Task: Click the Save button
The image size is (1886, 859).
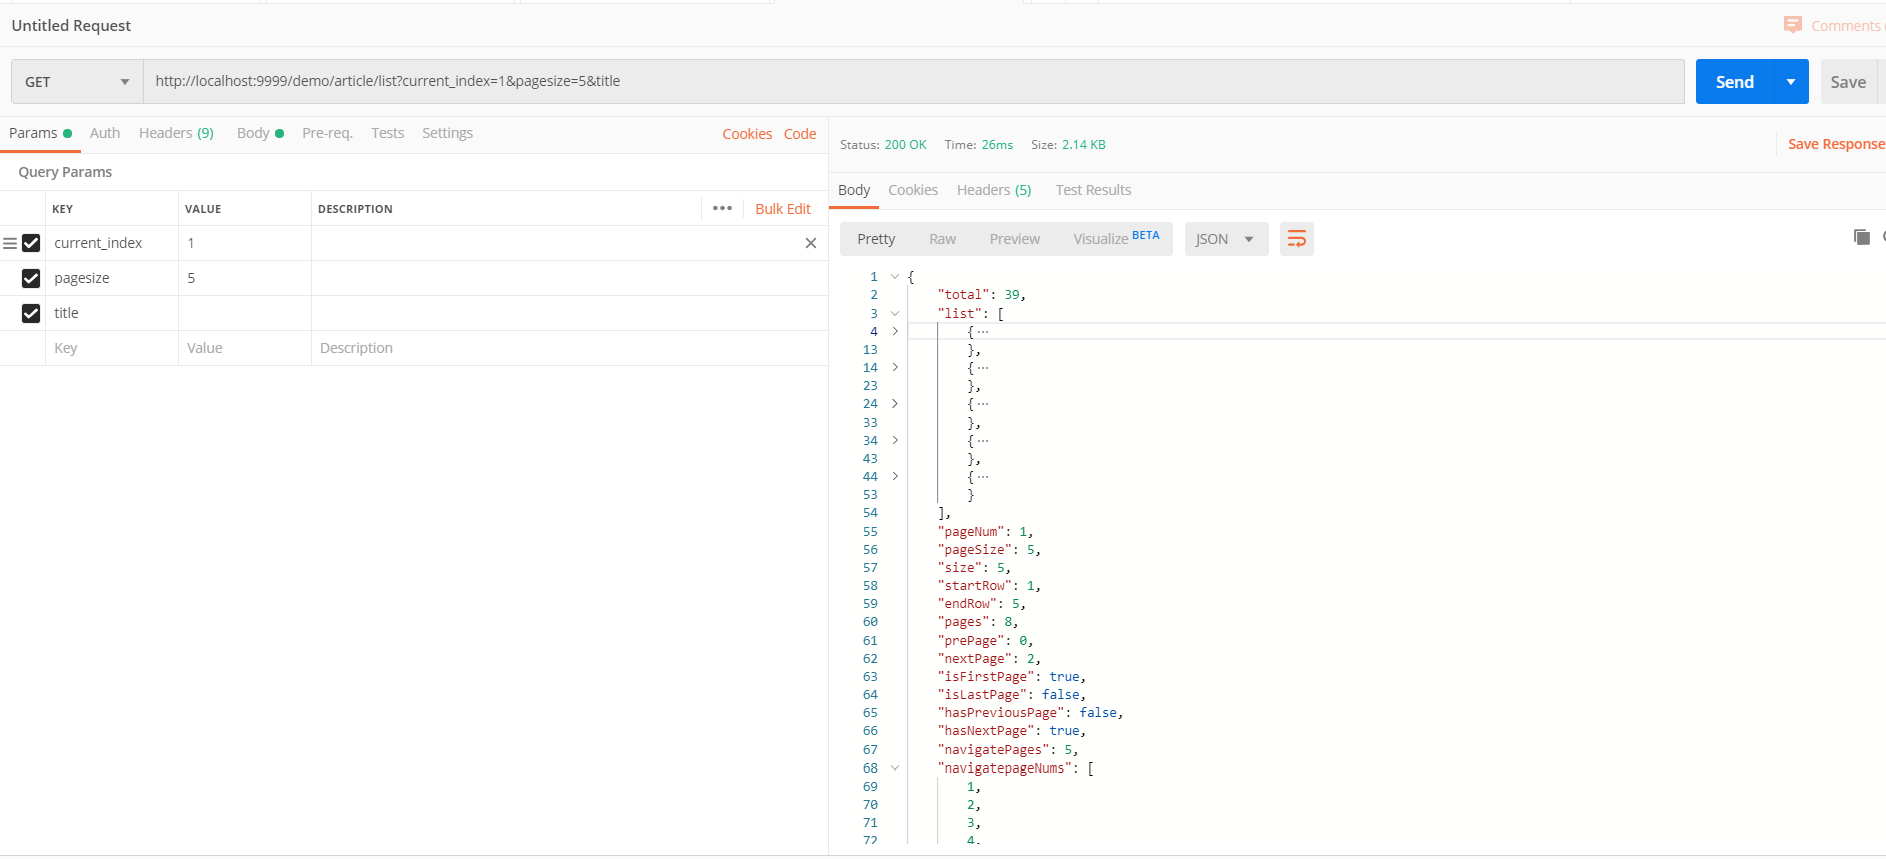Action: 1848,82
